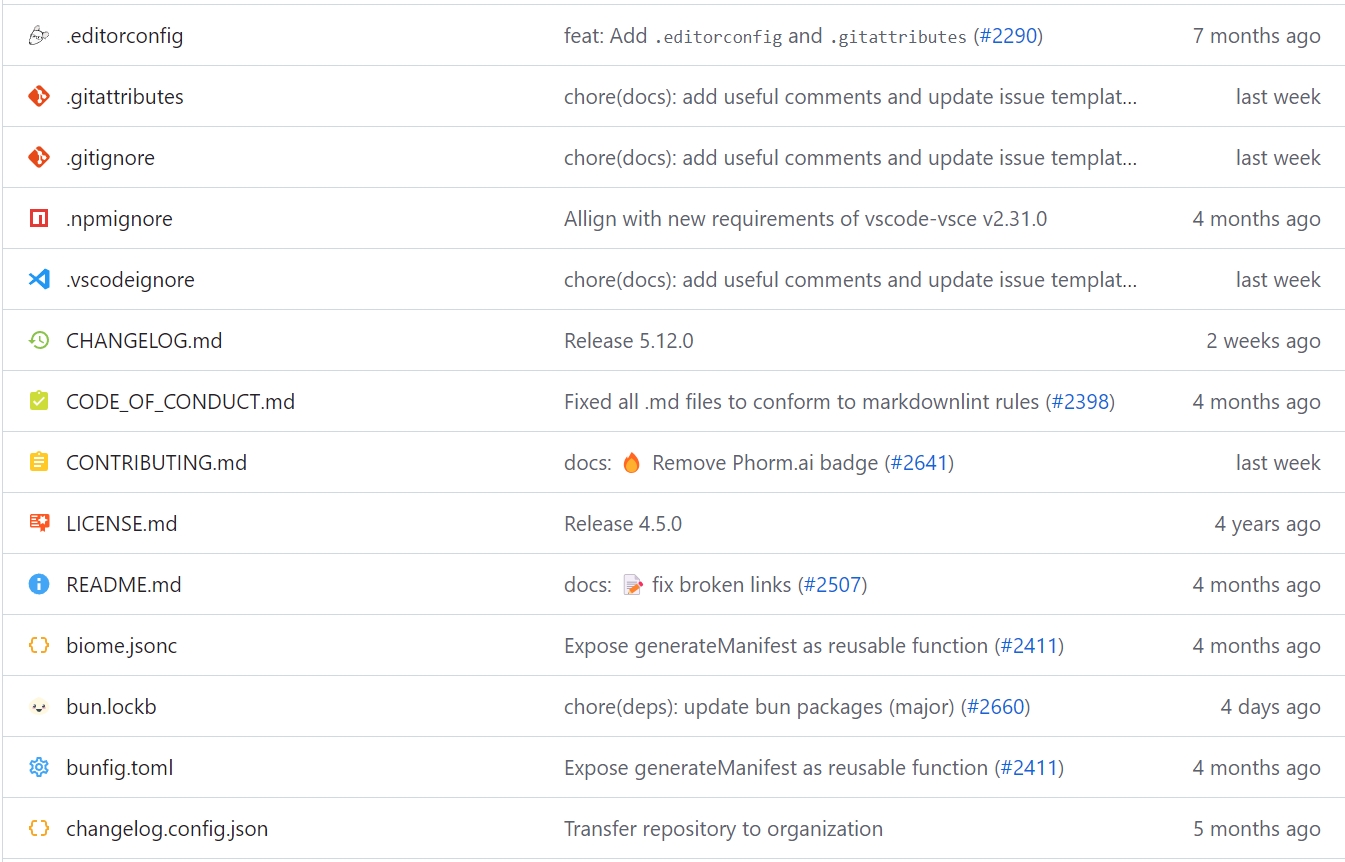Click the license certificate icon beside LICENSE.md
Viewport: 1345px width, 862px height.
[x=39, y=524]
